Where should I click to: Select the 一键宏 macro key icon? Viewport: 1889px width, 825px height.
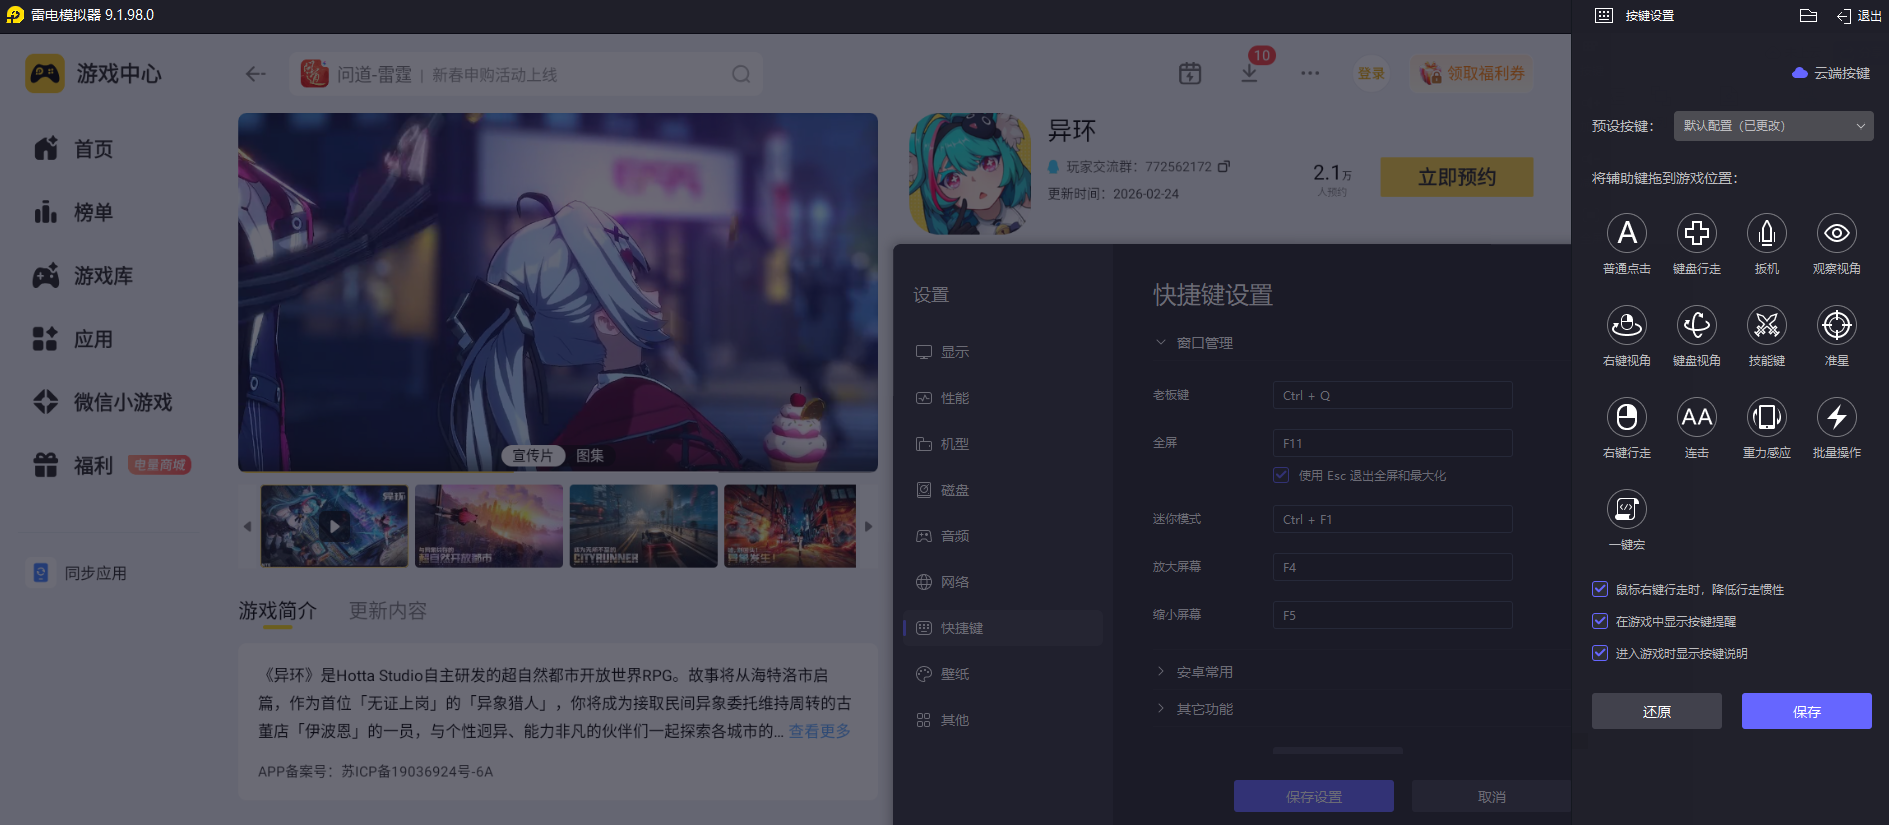[1627, 509]
